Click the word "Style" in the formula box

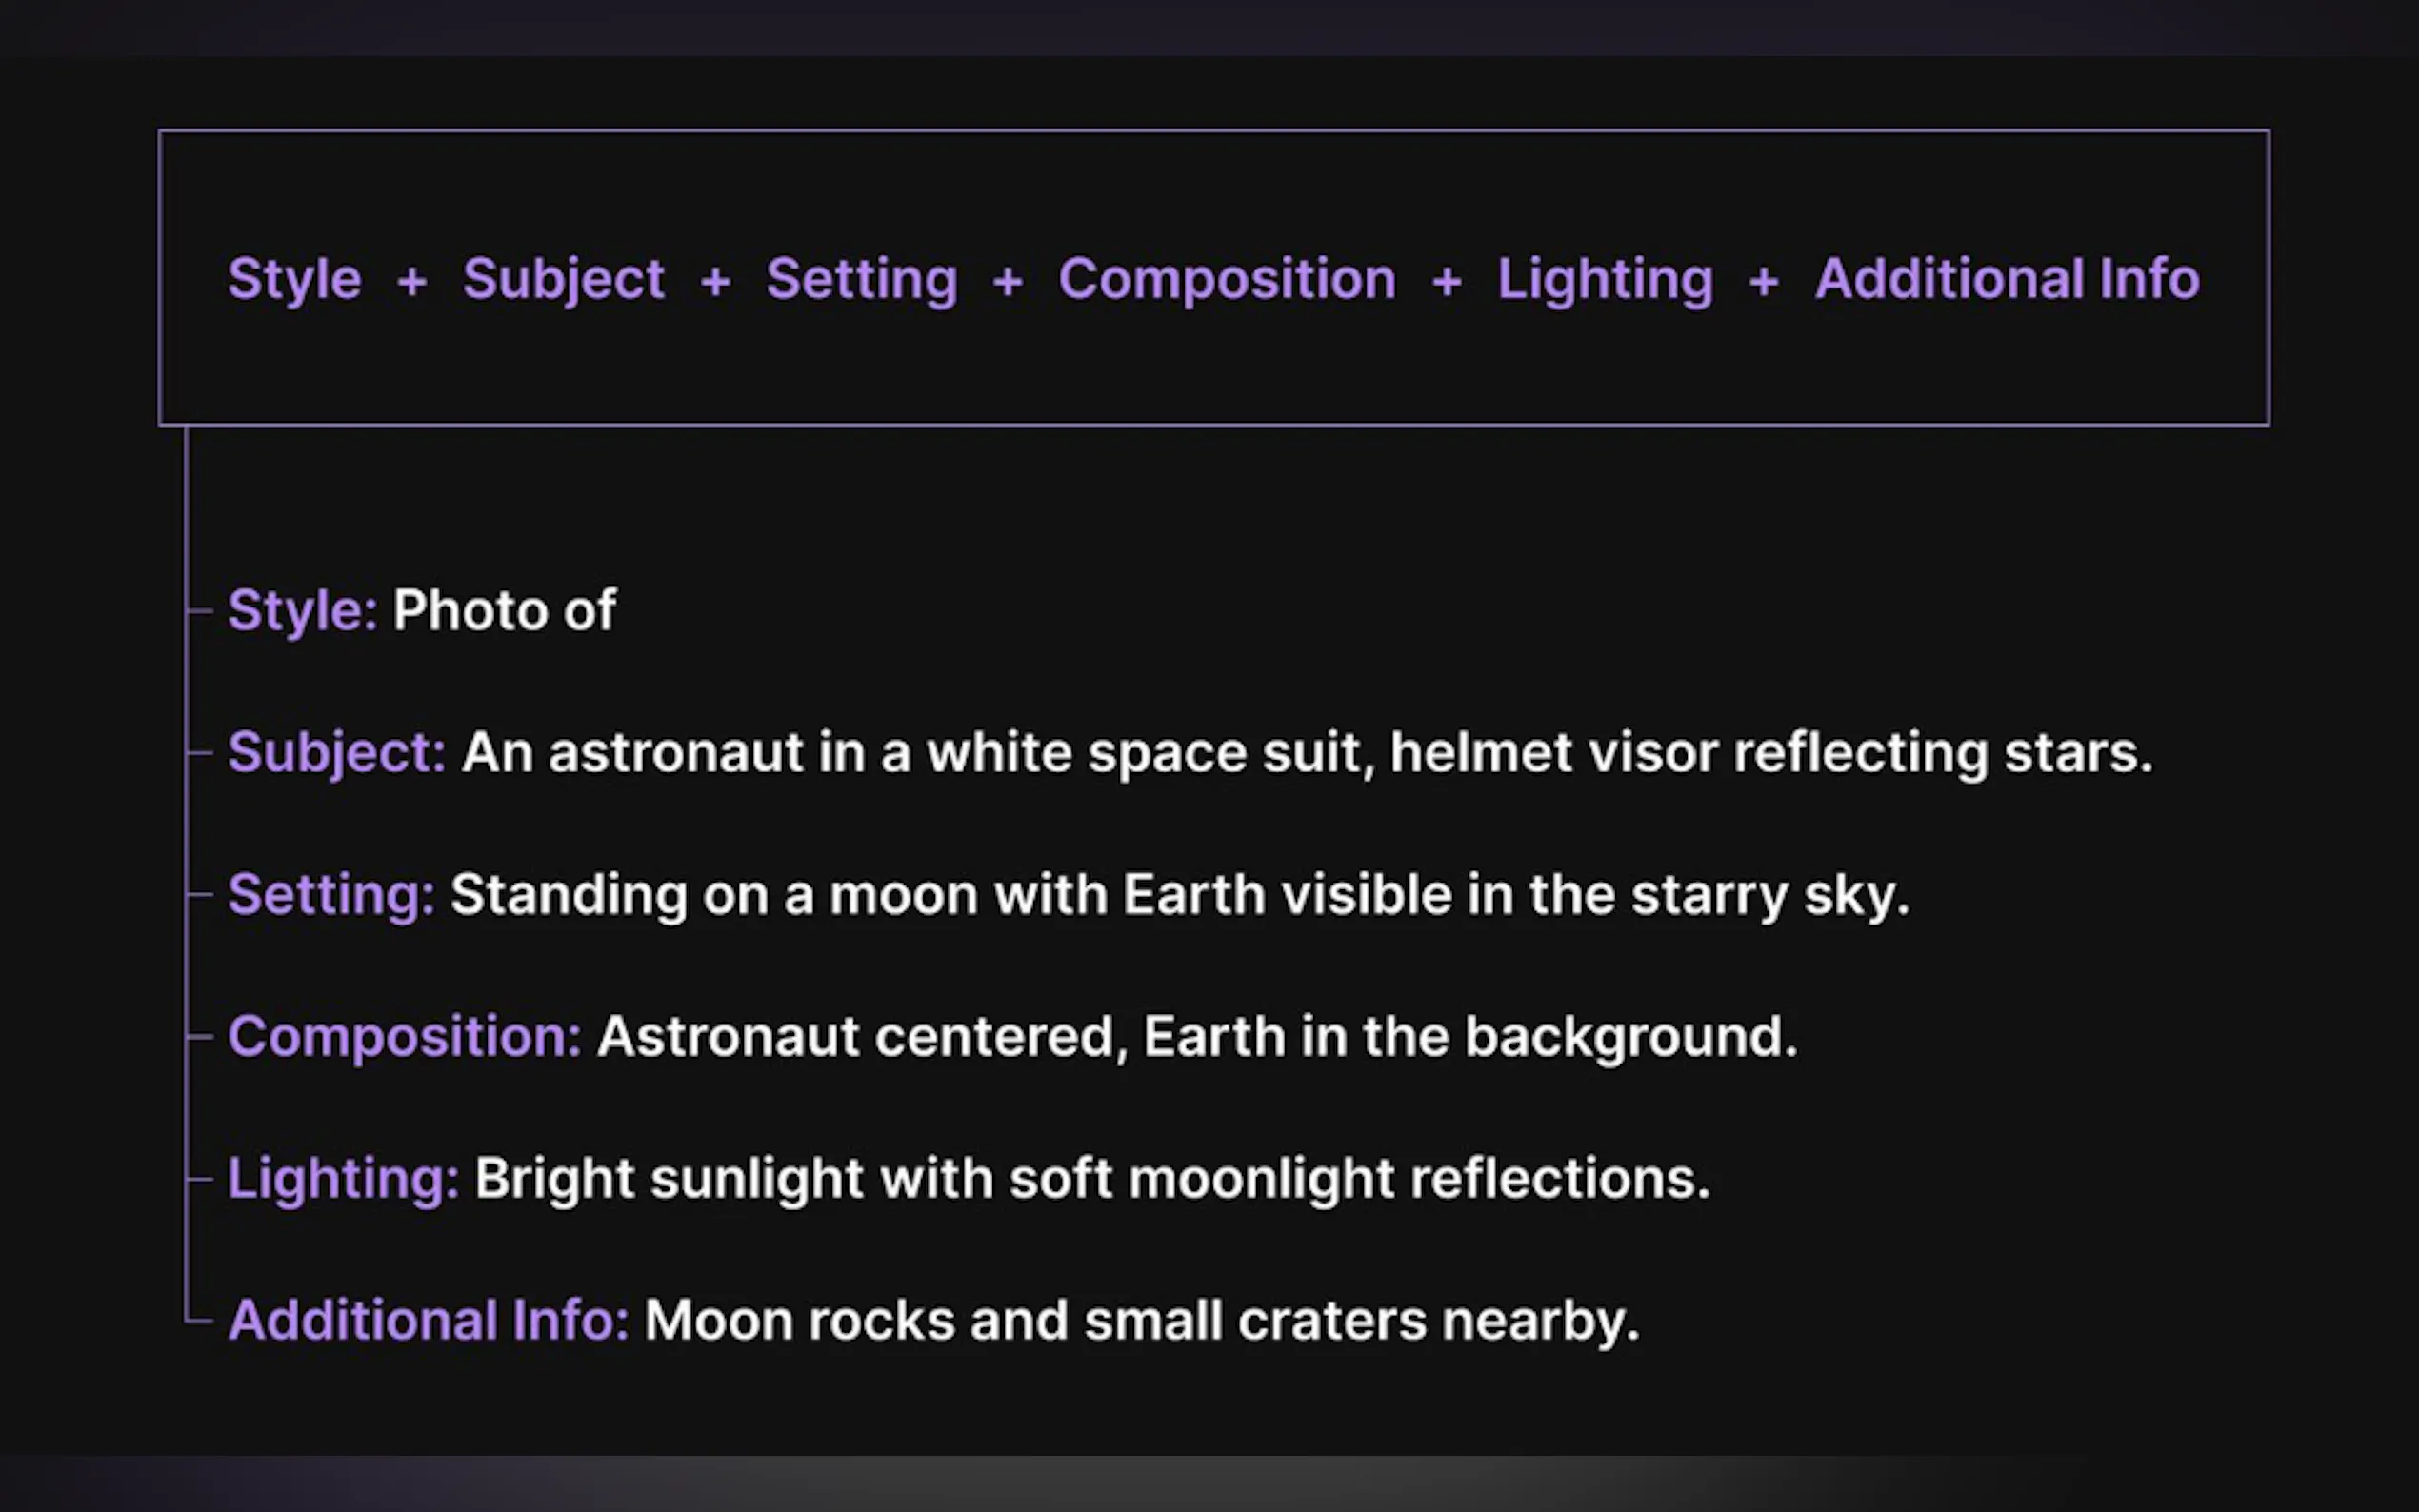pos(294,279)
